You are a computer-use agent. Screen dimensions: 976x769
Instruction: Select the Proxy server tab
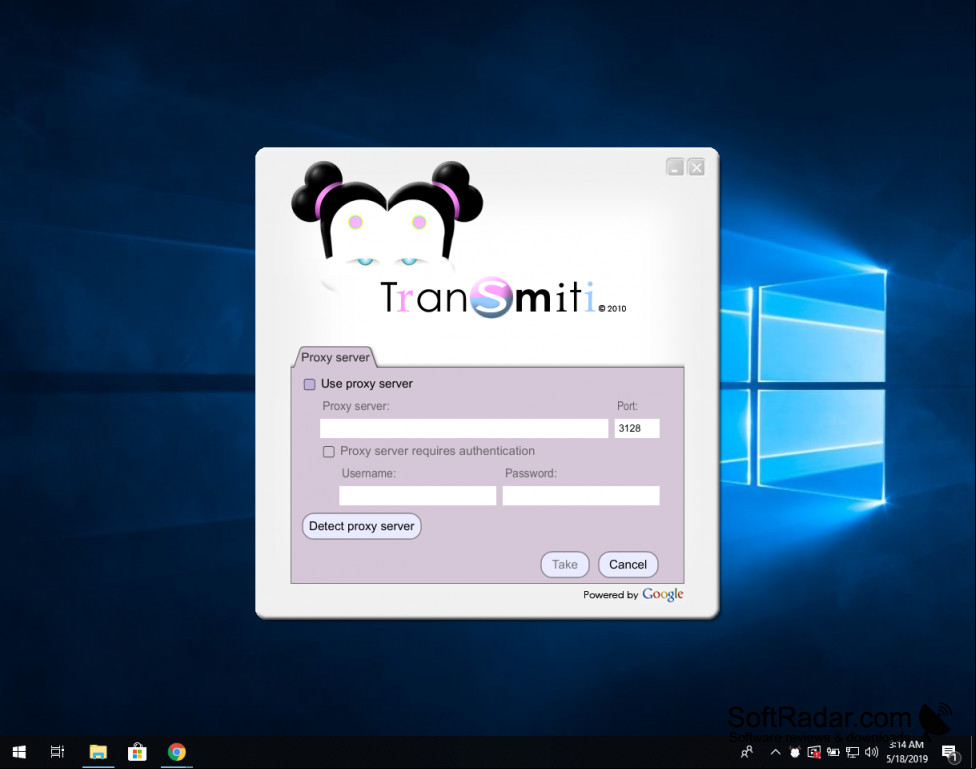click(x=335, y=357)
